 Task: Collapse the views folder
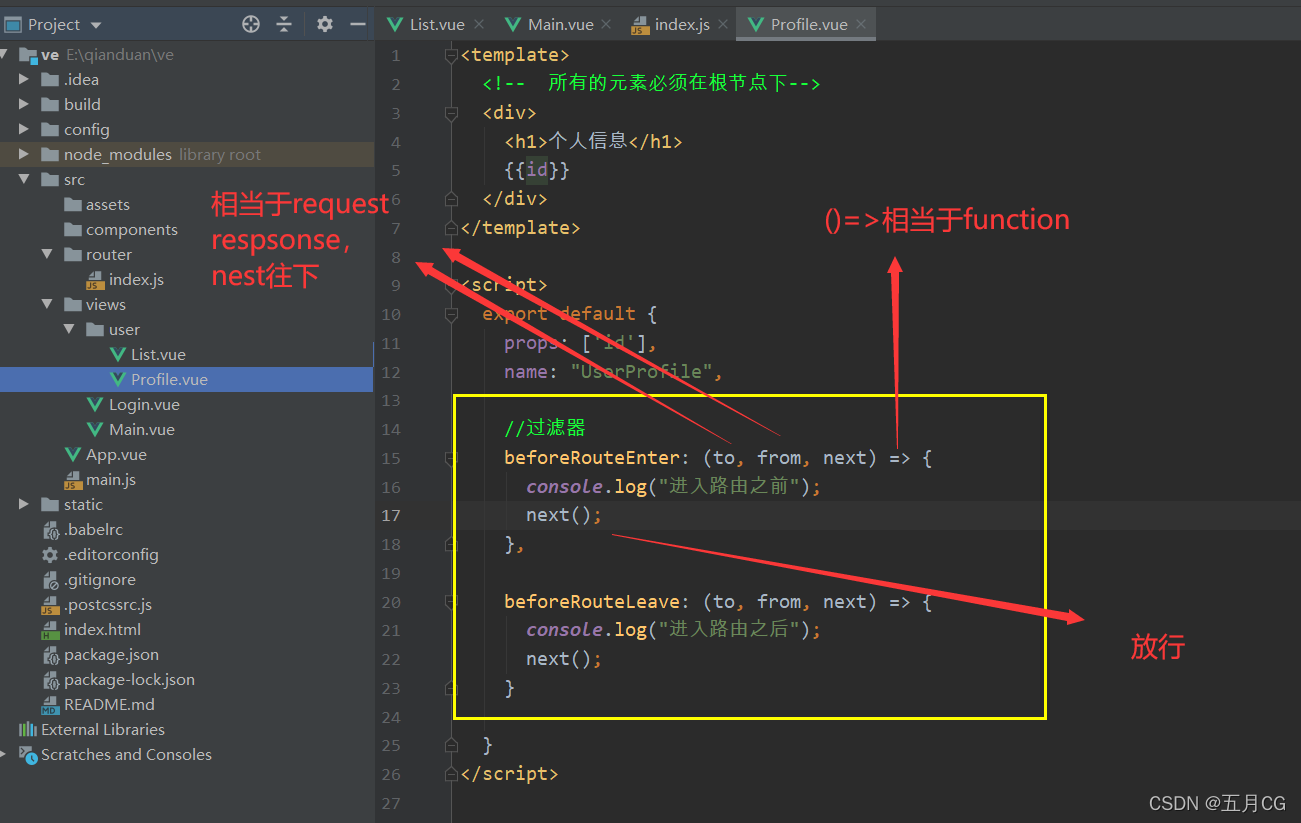46,304
